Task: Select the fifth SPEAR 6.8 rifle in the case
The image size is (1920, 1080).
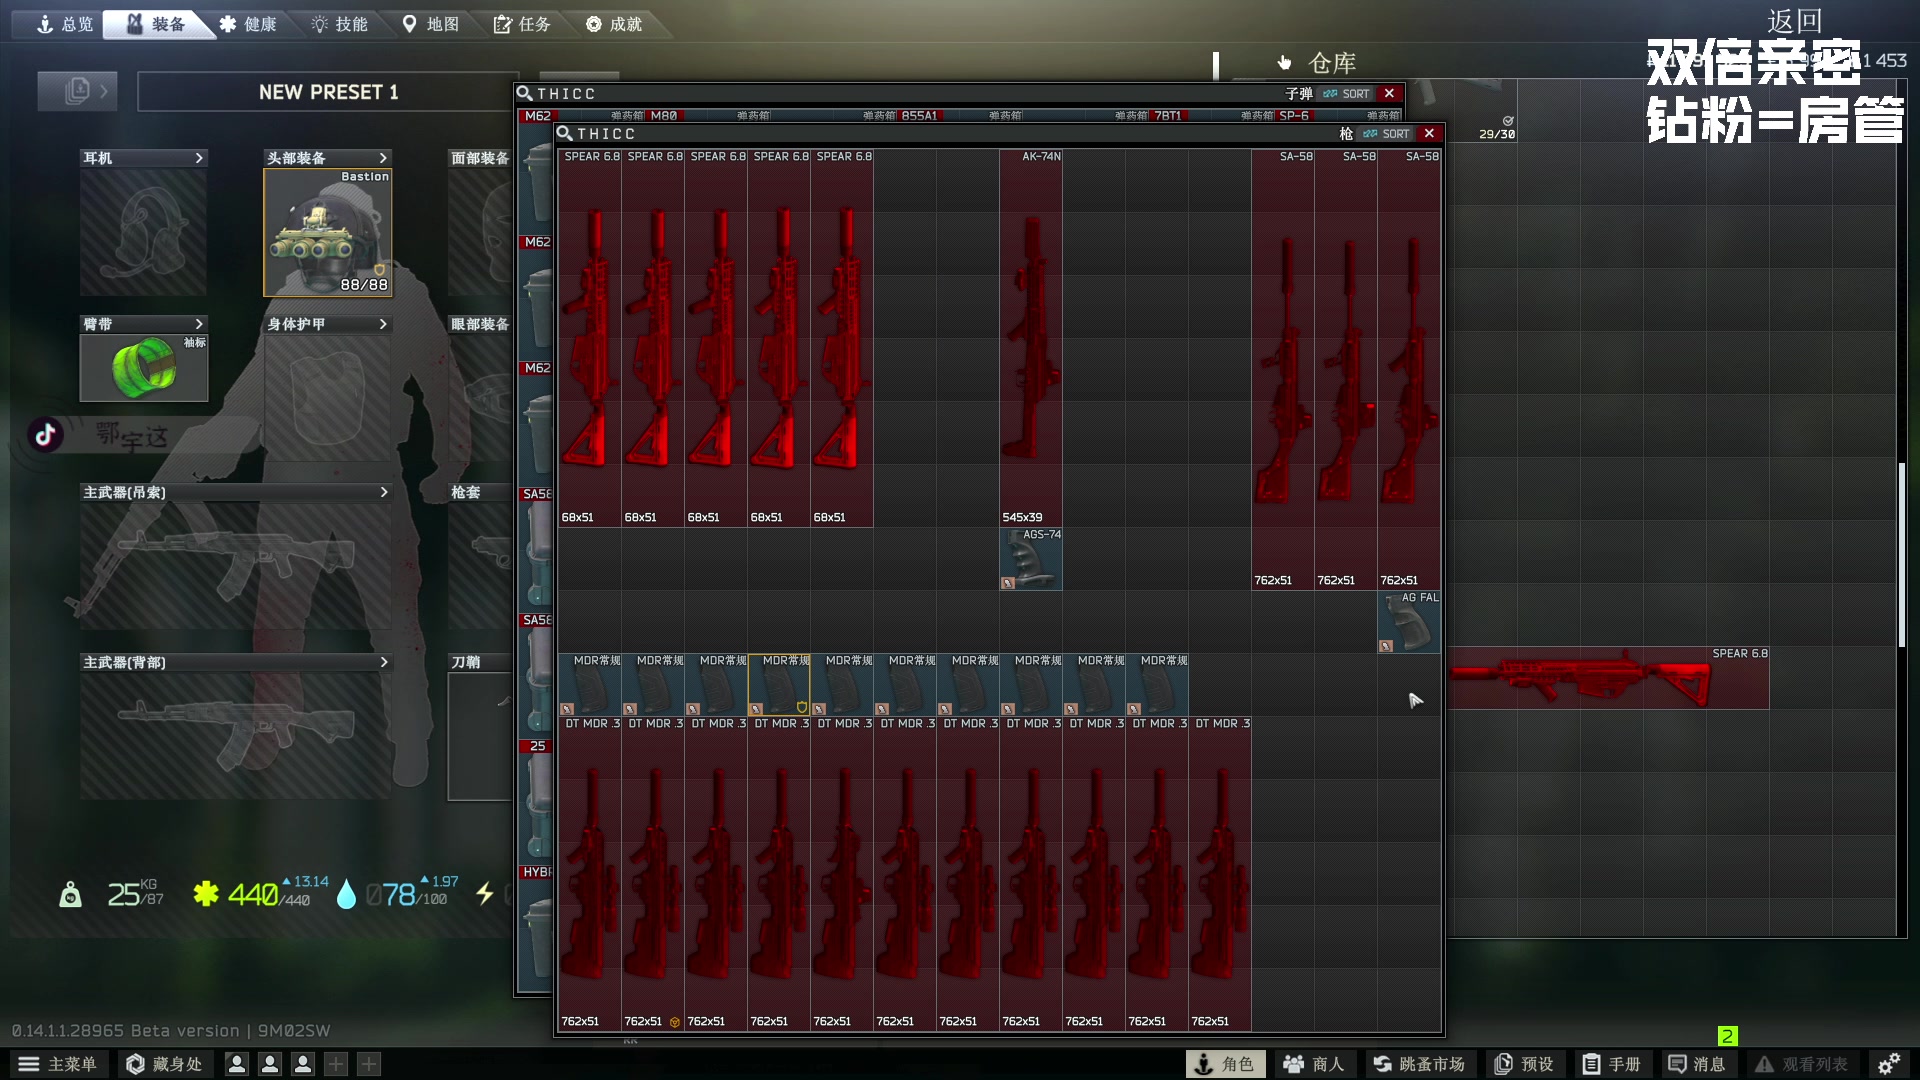Action: [842, 338]
